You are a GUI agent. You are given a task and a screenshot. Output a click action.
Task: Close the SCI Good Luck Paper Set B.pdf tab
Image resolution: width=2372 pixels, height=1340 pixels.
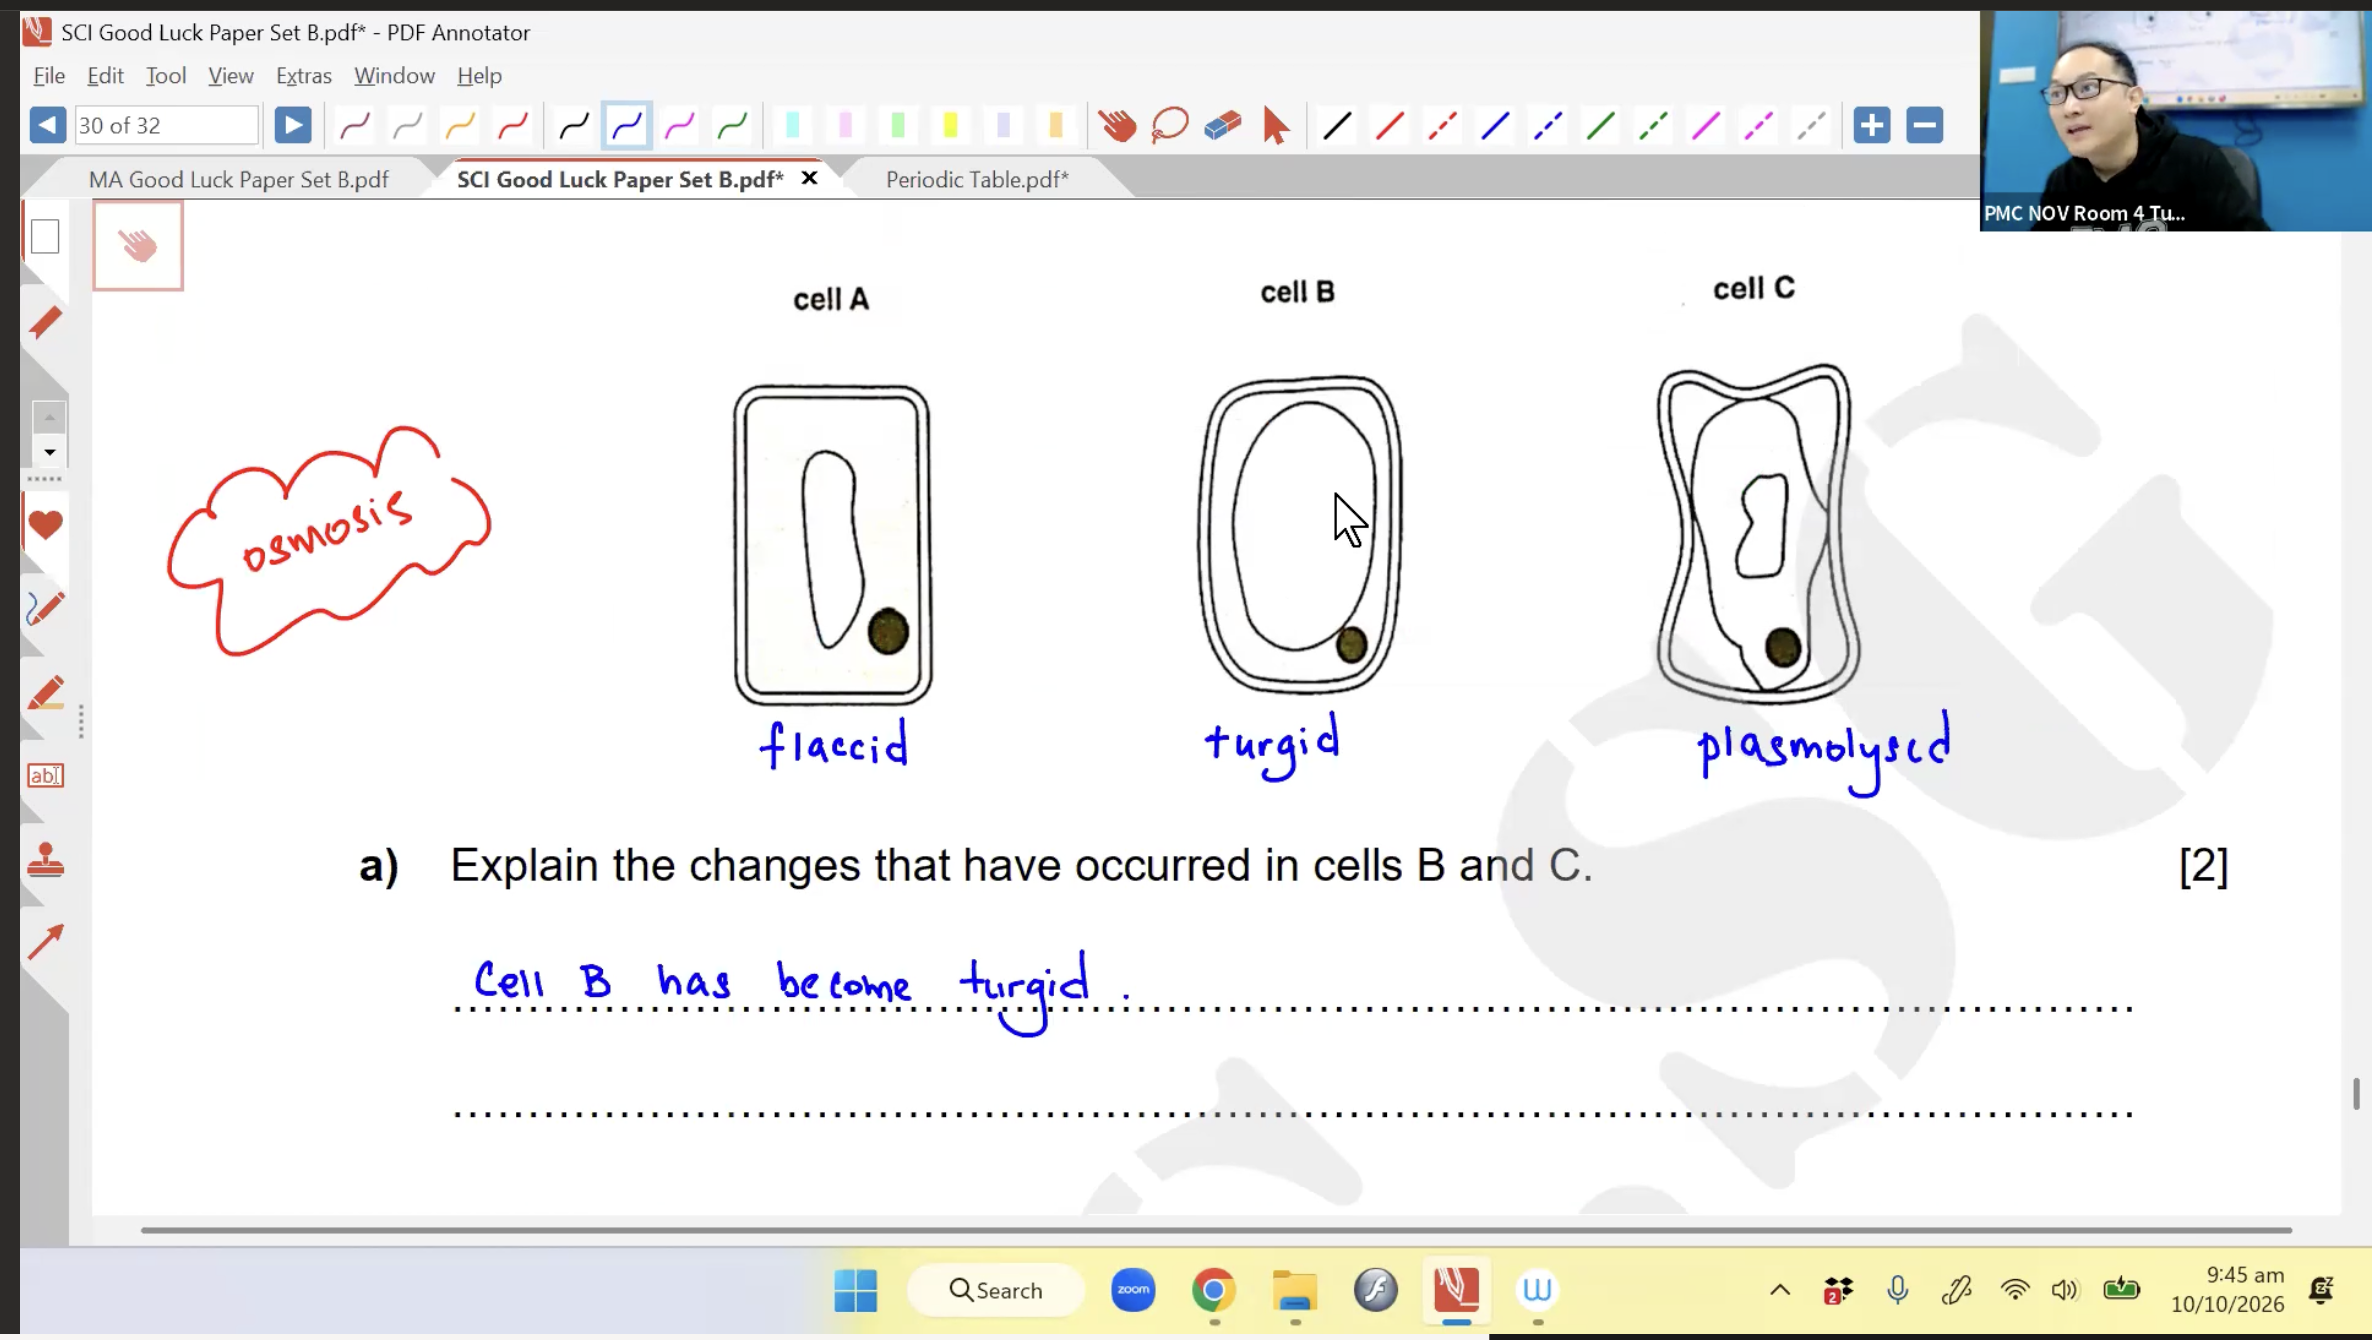809,178
